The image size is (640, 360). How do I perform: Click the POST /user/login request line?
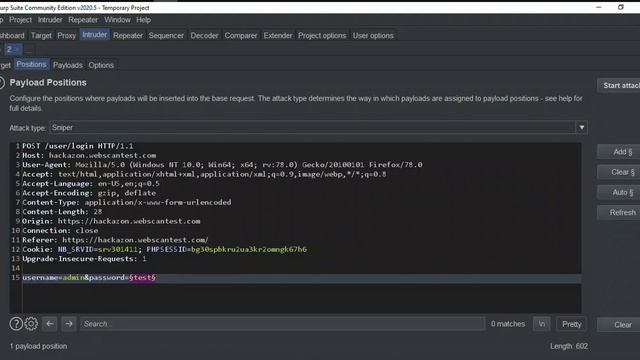[78, 146]
